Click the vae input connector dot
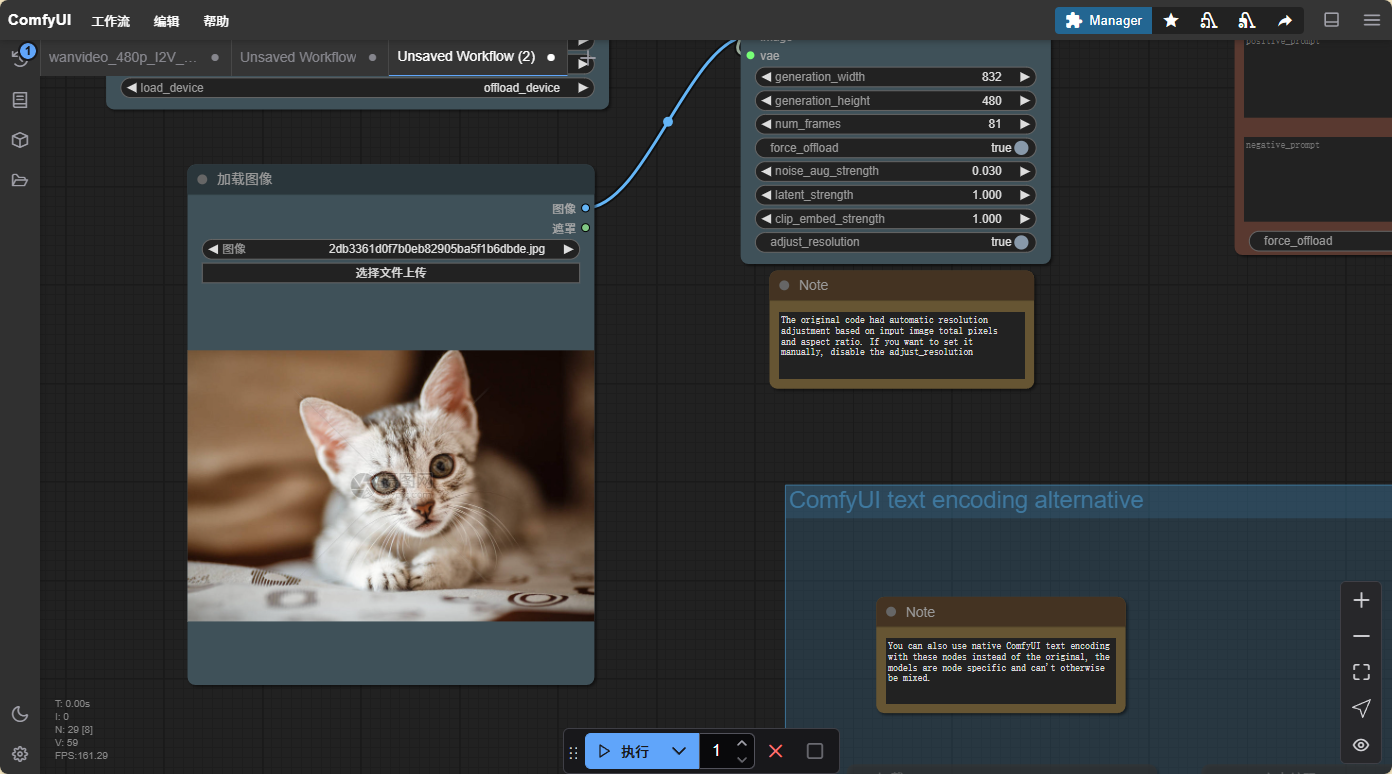1392x774 pixels. (751, 56)
